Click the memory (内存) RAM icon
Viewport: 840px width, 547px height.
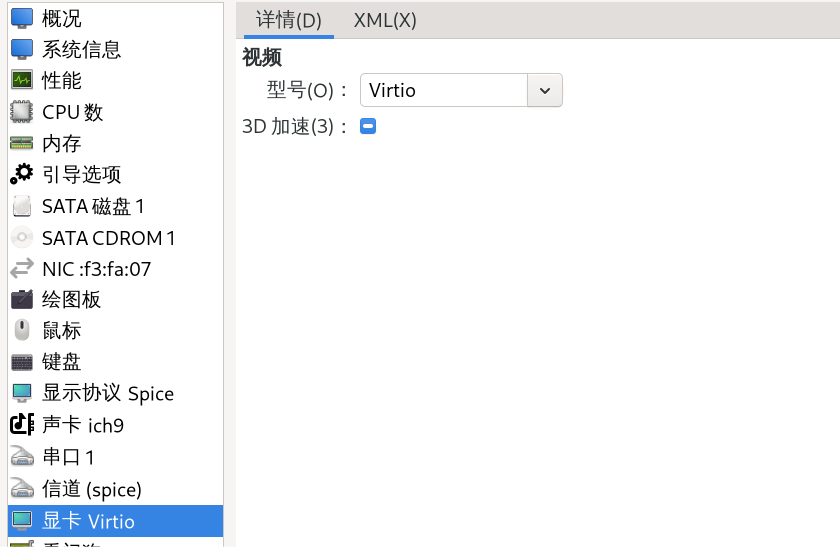(x=22, y=143)
